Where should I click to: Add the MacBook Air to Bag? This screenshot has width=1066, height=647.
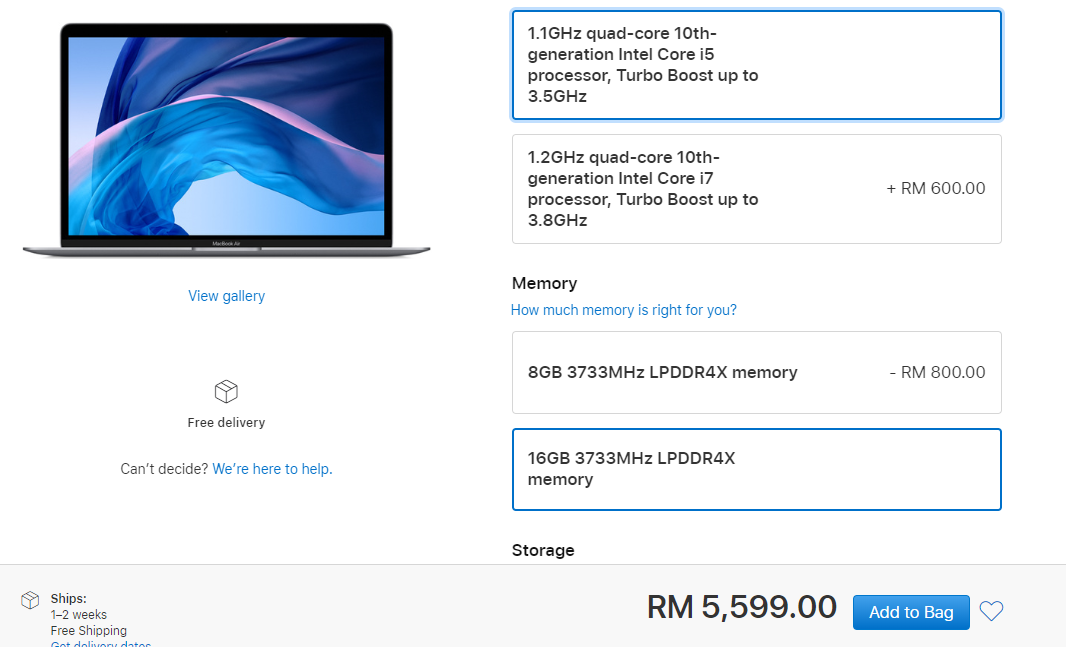tap(911, 612)
